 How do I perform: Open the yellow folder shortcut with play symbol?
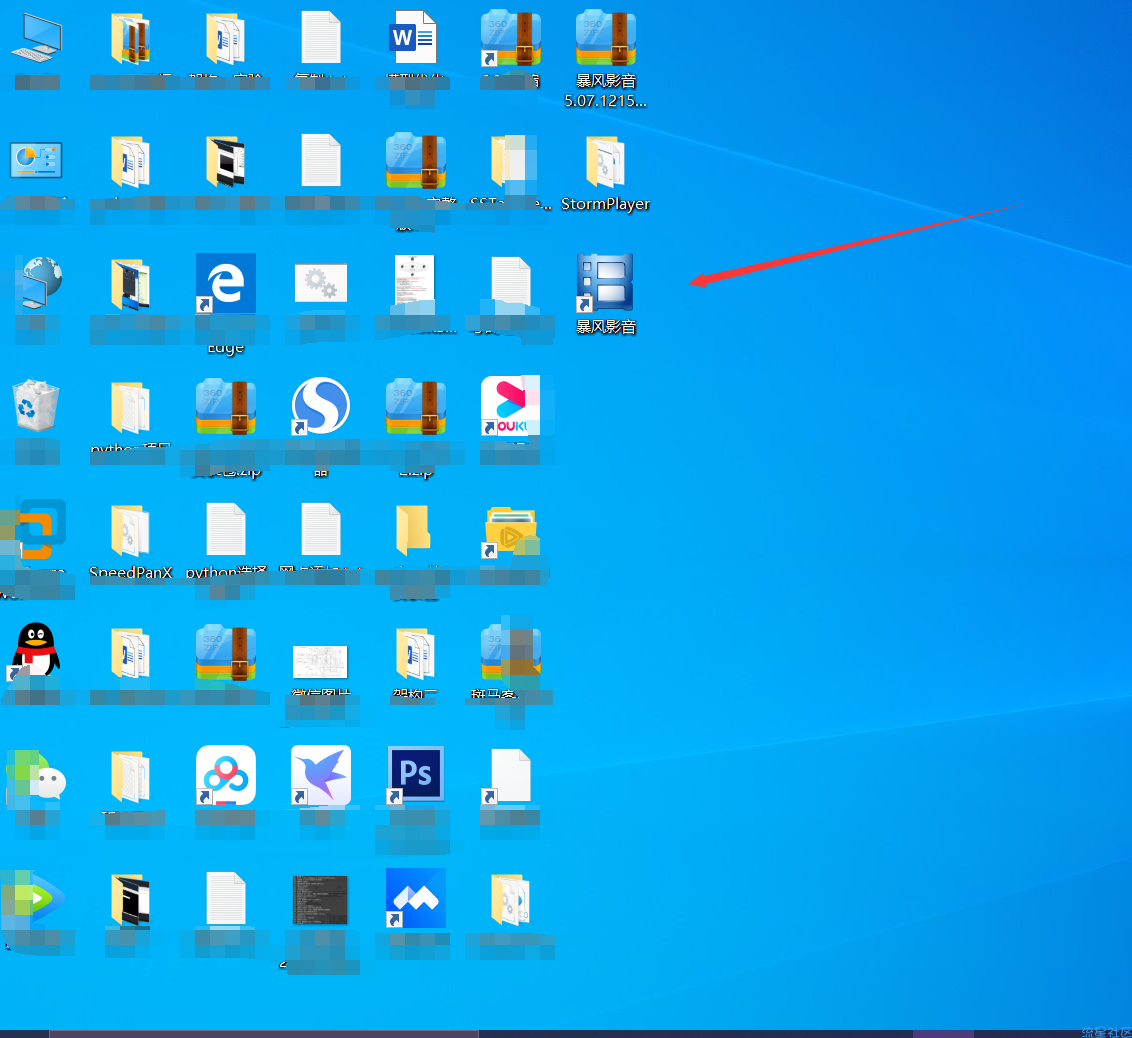click(510, 533)
